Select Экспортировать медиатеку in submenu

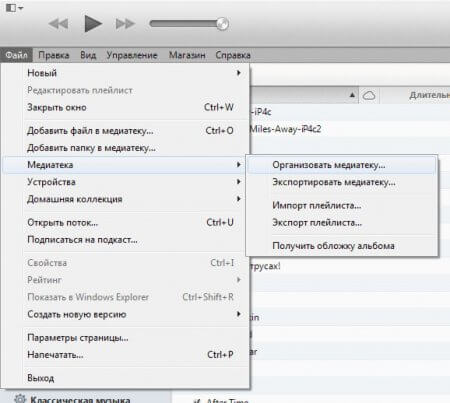(342, 182)
